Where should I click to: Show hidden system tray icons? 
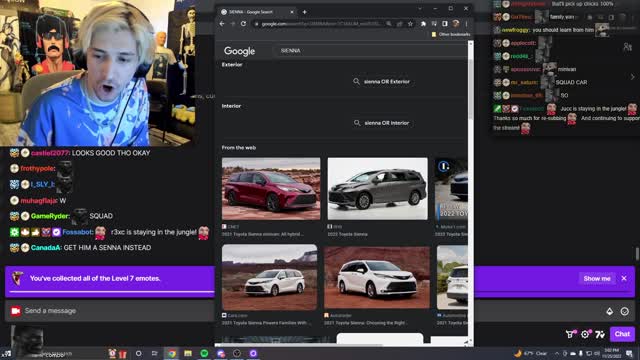coord(557,353)
